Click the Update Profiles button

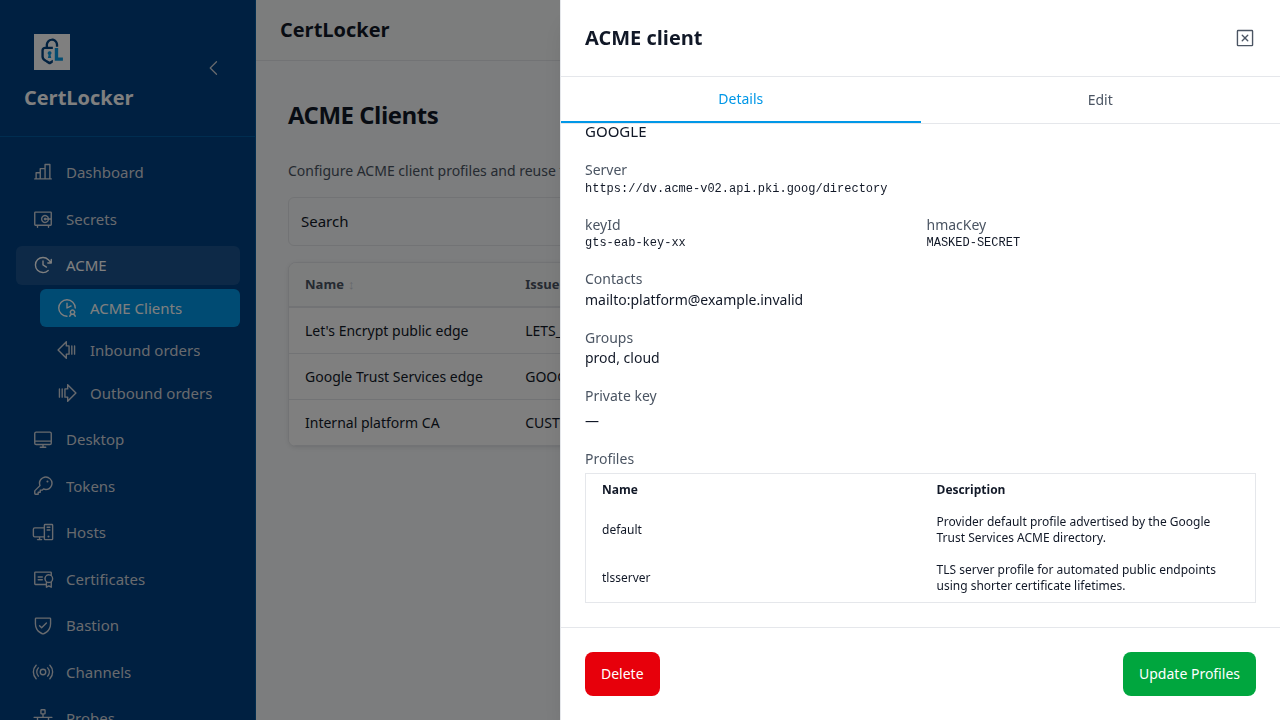pos(1189,674)
